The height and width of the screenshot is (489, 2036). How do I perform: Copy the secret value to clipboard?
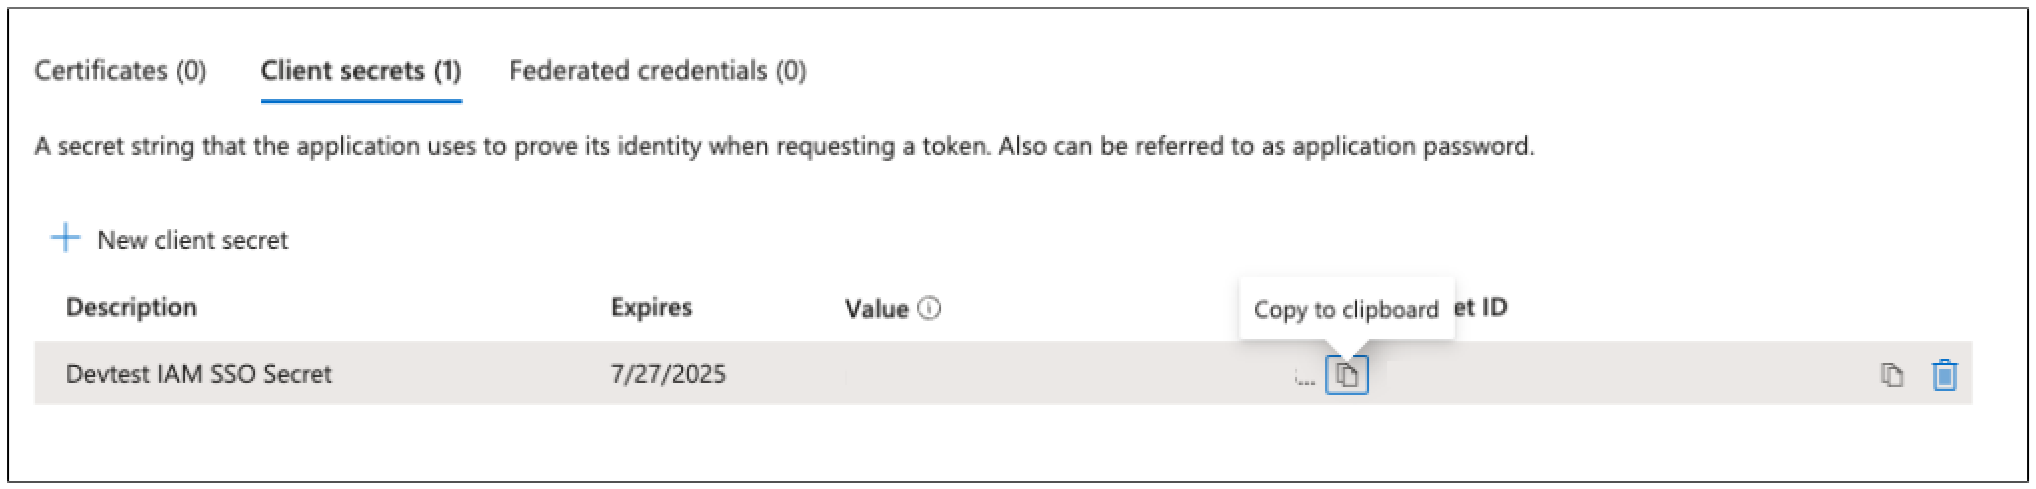click(x=1346, y=376)
